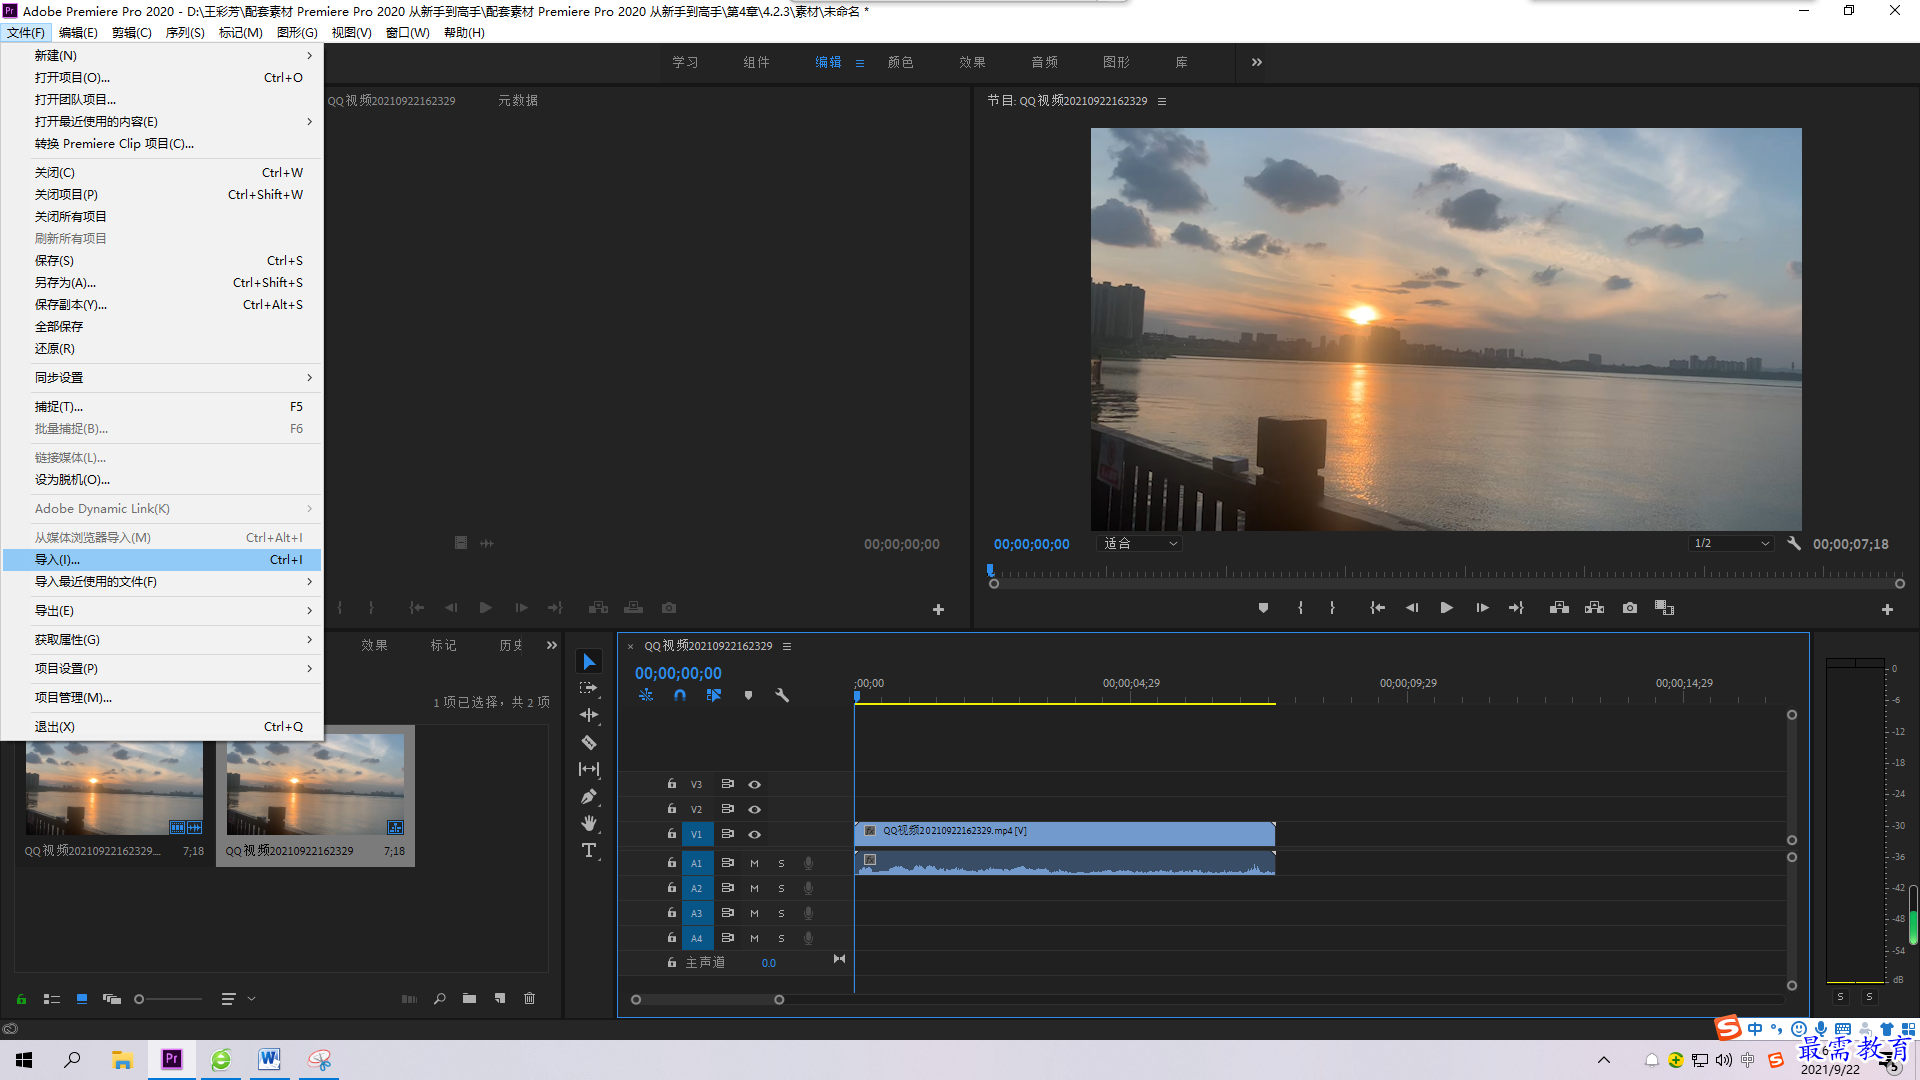Image resolution: width=1920 pixels, height=1080 pixels.
Task: Export frame with camera icon in Program monitor
Action: pyautogui.click(x=1630, y=608)
